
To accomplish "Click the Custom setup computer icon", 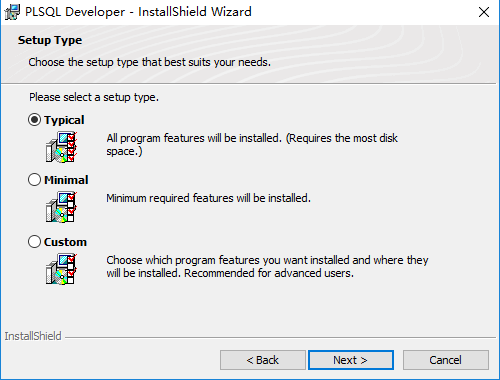I will [61, 269].
